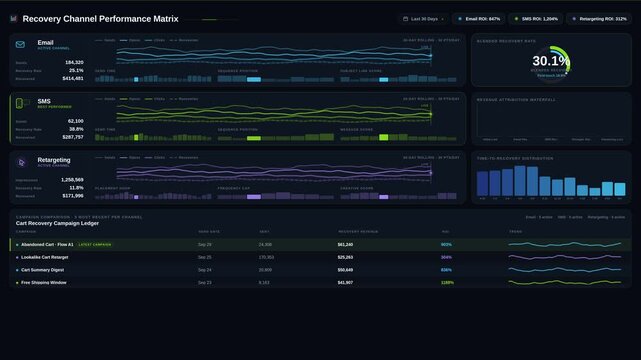
Task: Click the Email line chart live endpoint marker
Action: 431,55
